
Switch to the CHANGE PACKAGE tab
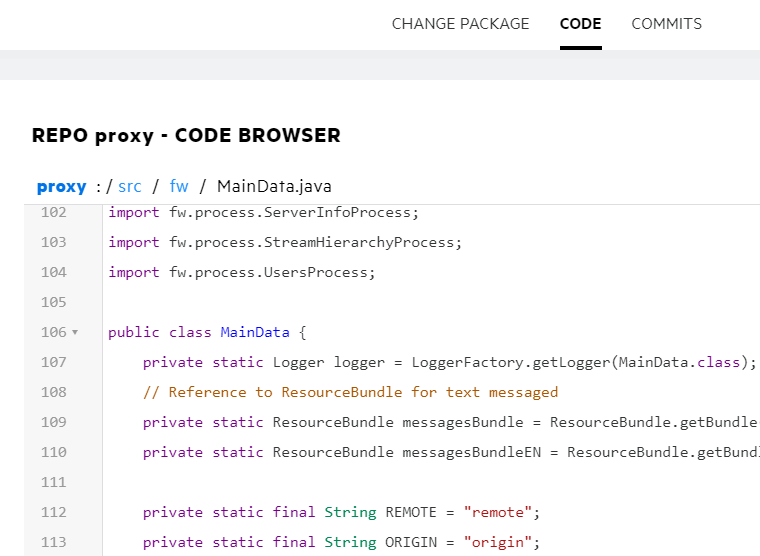tap(460, 24)
